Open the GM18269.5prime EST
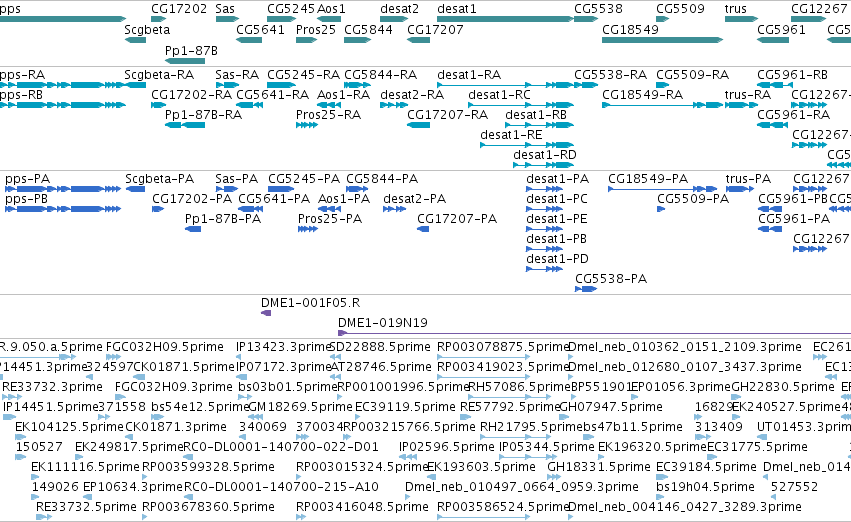The image size is (851, 522). pos(254,417)
